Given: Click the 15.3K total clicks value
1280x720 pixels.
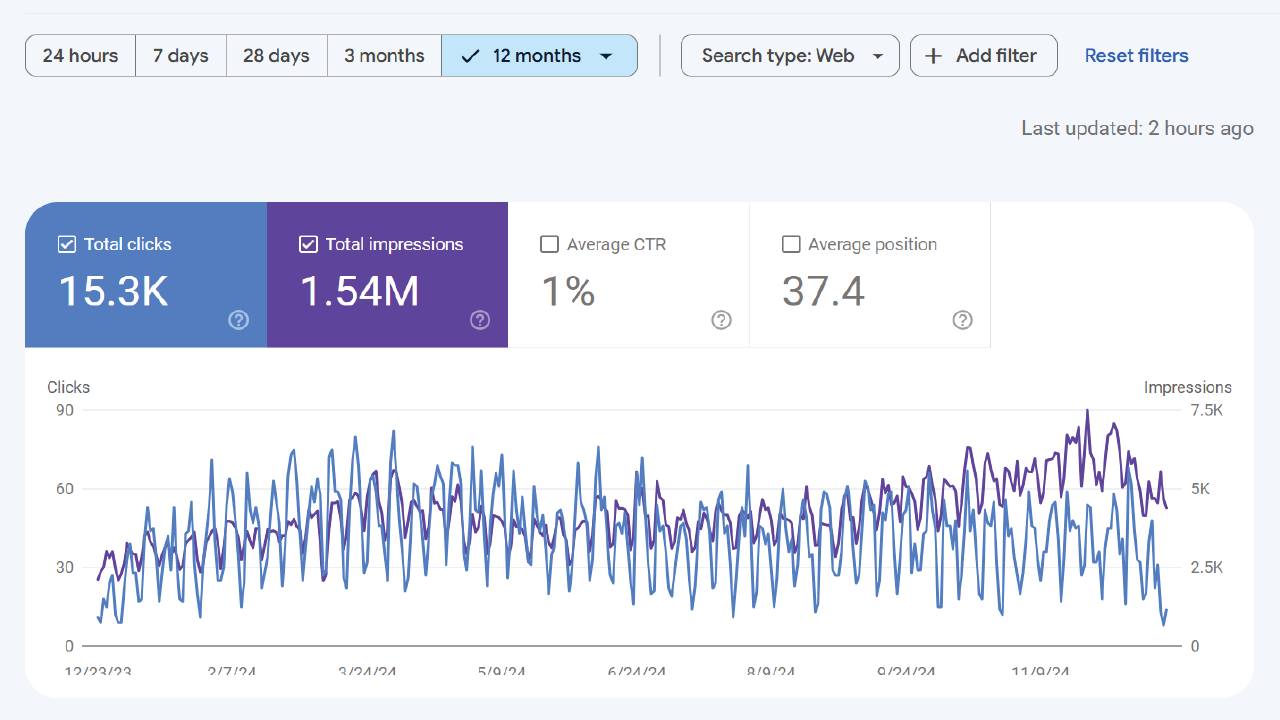Looking at the screenshot, I should pos(113,291).
